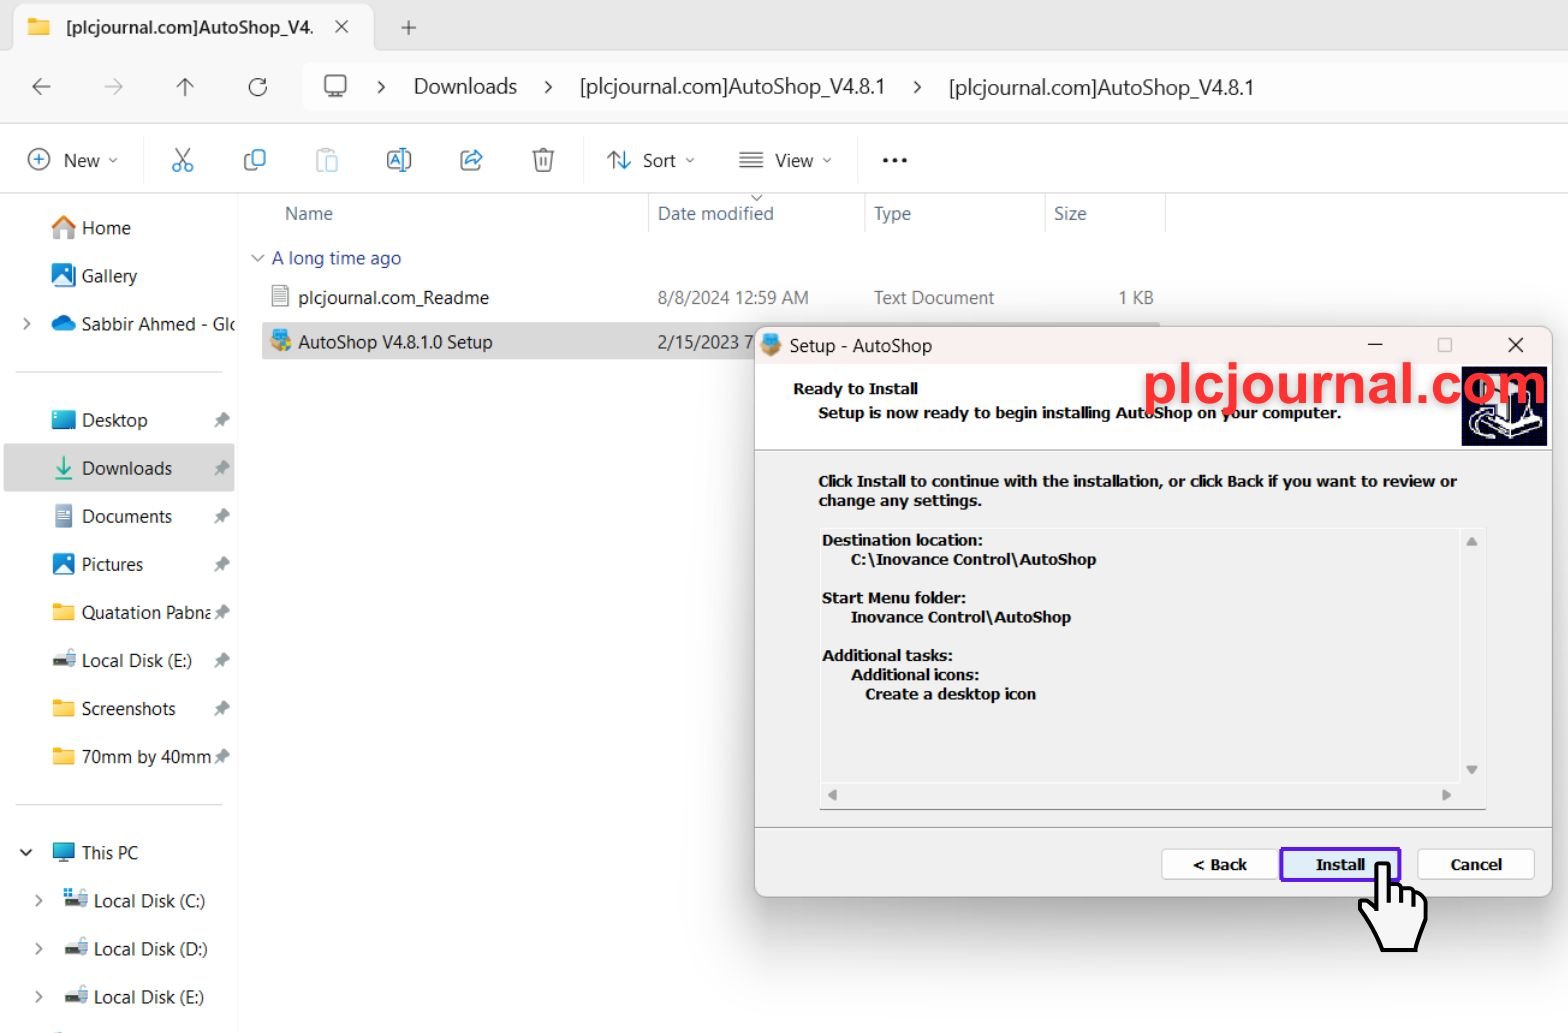
Task: Unpin Desktop using its pin icon
Action: point(222,420)
